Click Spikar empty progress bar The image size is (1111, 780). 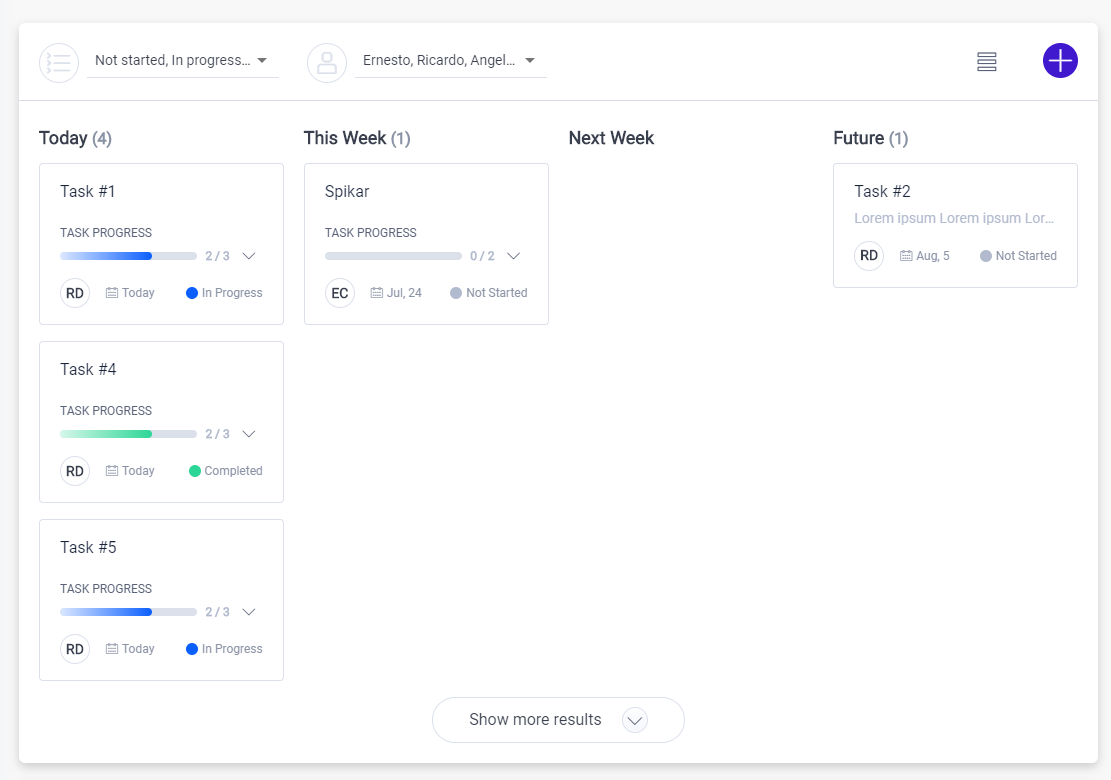[393, 256]
